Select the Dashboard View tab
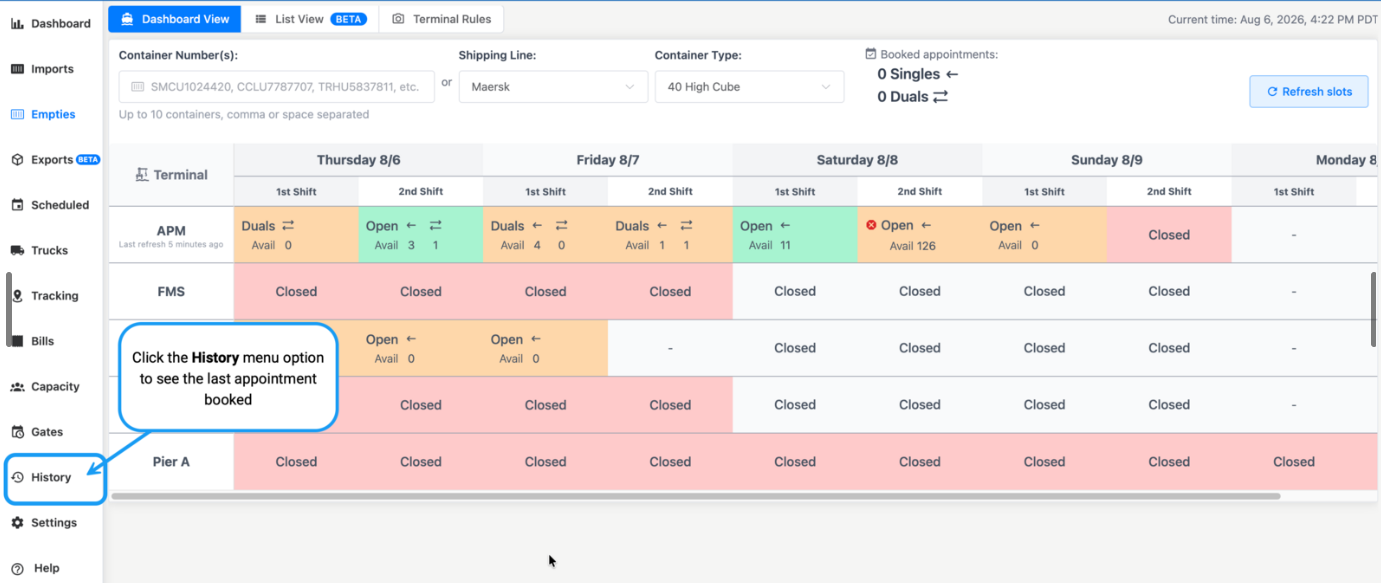This screenshot has width=1381, height=583. pyautogui.click(x=175, y=19)
